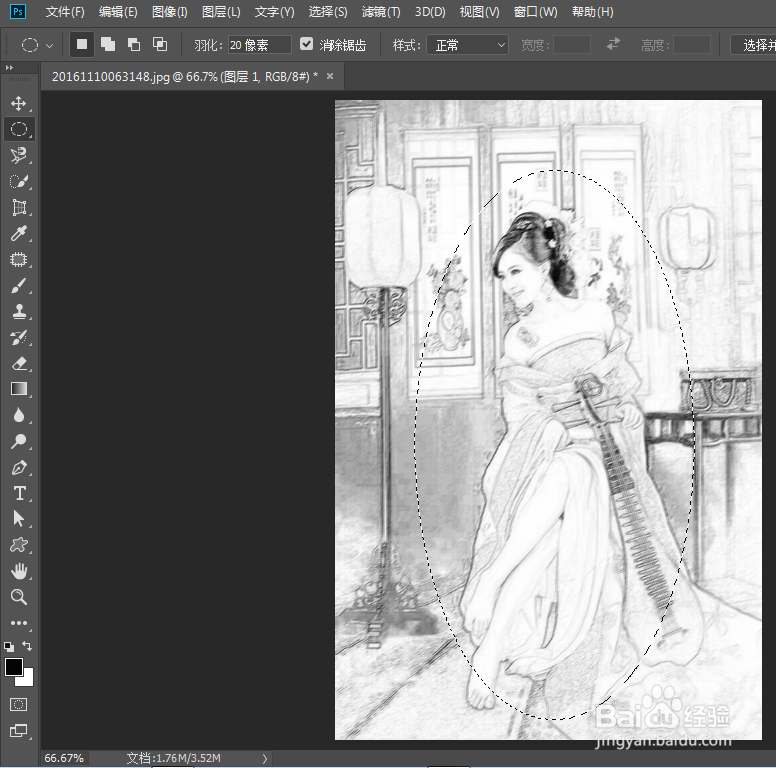Swap foreground and background colors
The image size is (776, 768).
tap(27, 646)
